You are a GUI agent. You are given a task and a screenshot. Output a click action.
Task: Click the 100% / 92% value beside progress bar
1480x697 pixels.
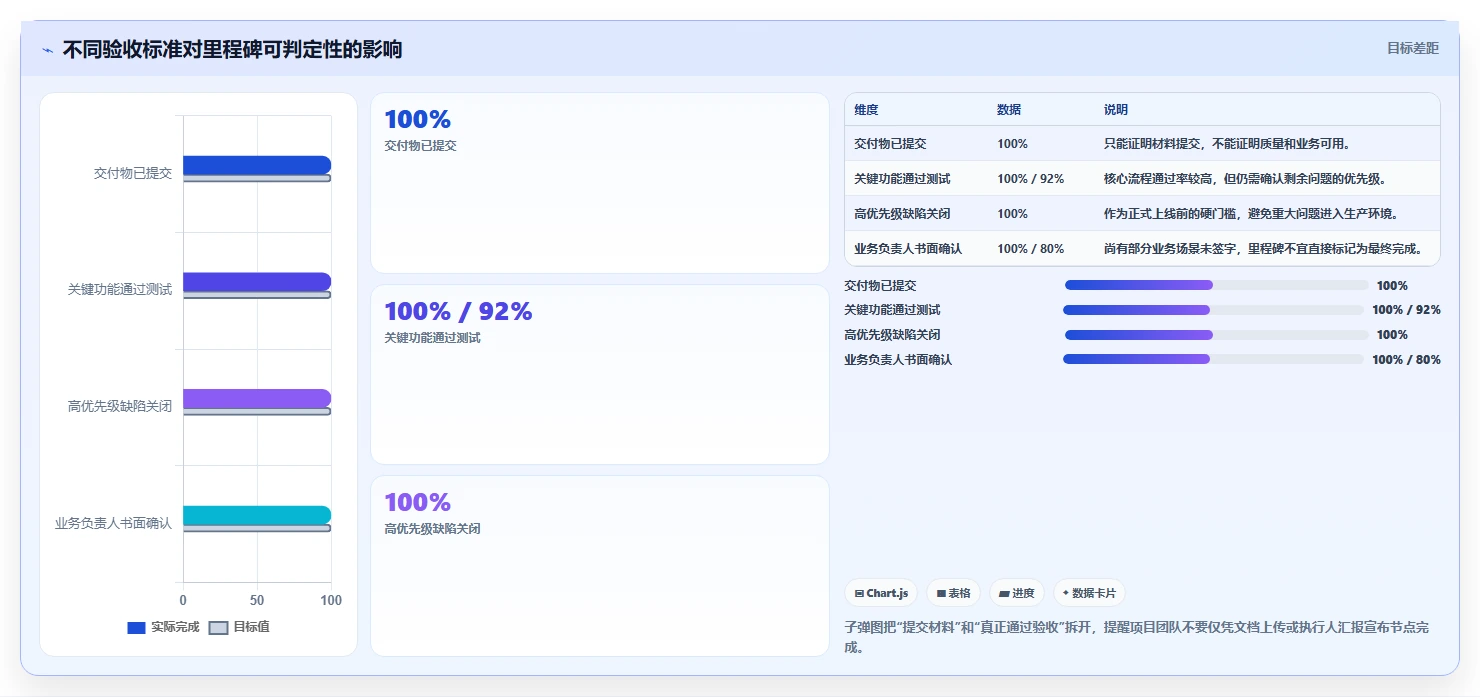[1406, 310]
